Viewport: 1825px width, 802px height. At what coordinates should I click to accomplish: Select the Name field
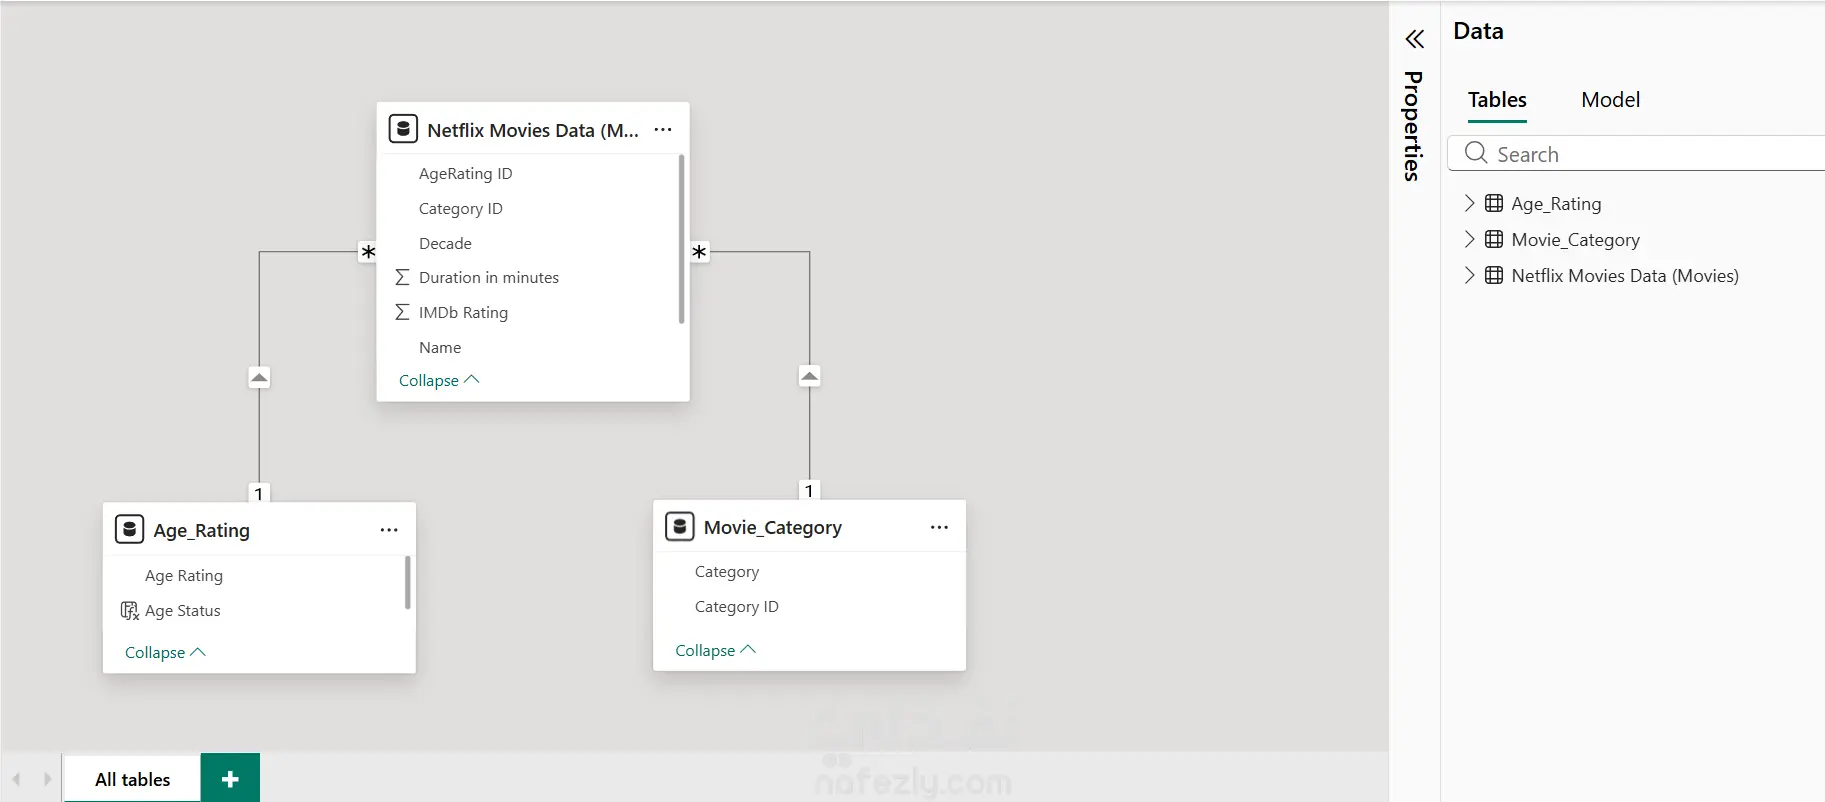(440, 347)
